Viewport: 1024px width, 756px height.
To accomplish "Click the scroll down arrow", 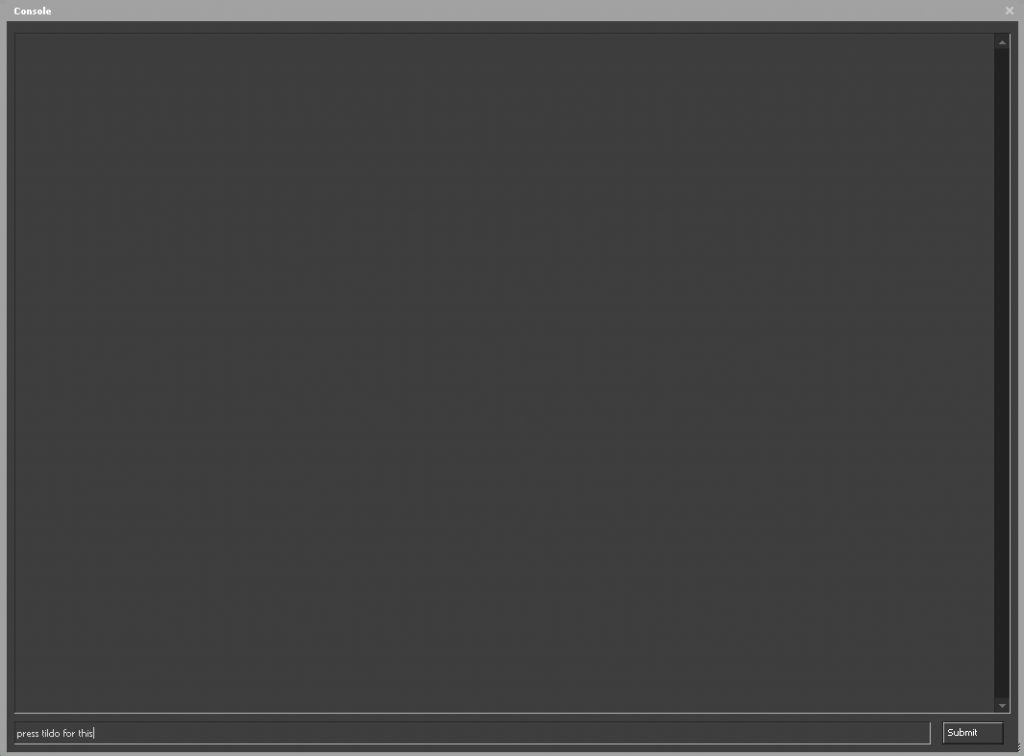I will (x=1002, y=706).
